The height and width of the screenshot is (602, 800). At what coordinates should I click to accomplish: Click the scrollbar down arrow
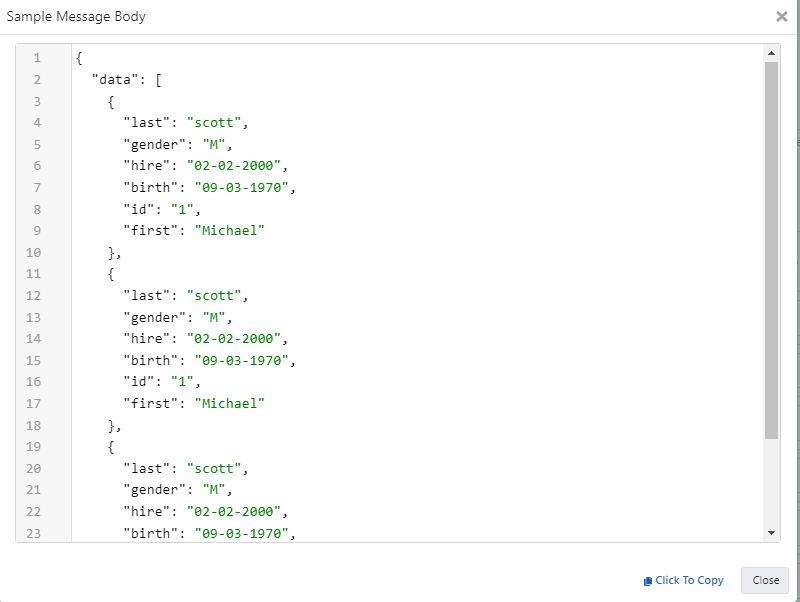(x=771, y=533)
